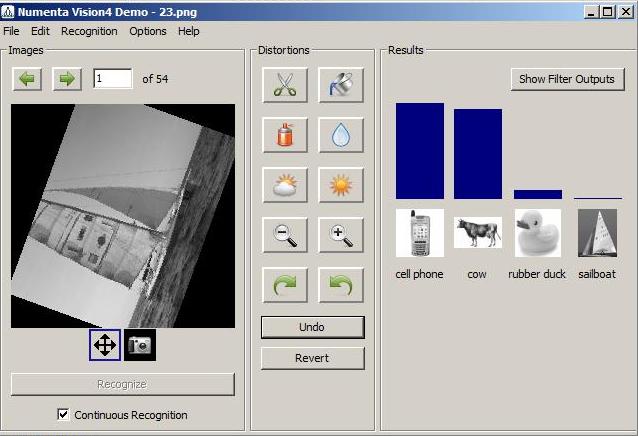
Task: Click the 'sailboat' label
Action: tap(597, 275)
